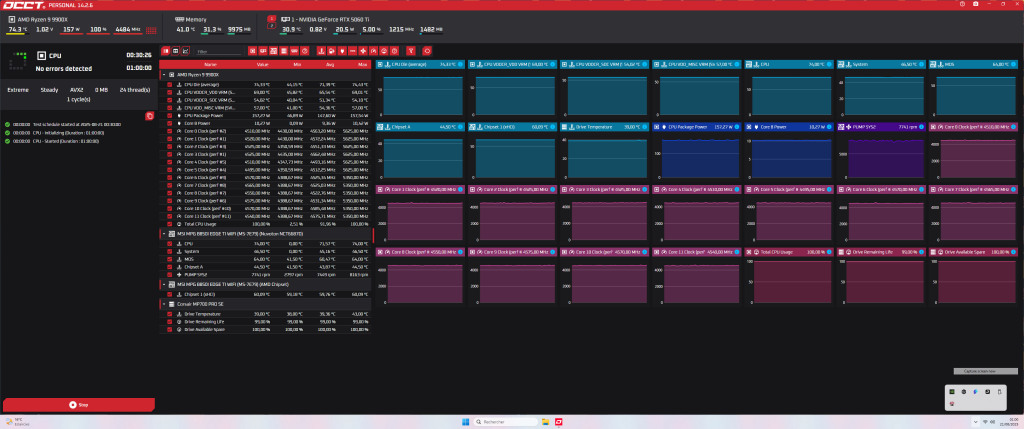
Task: Click the red grid icon beside CPU frequency
Action: coord(151,30)
